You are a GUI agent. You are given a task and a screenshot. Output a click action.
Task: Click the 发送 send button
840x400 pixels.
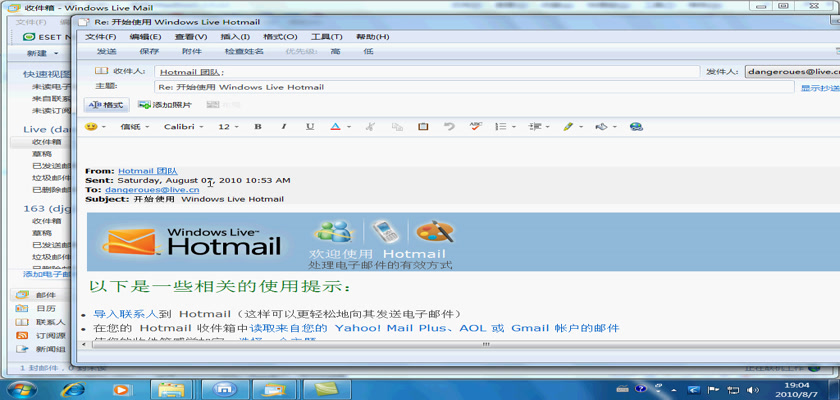[x=106, y=51]
